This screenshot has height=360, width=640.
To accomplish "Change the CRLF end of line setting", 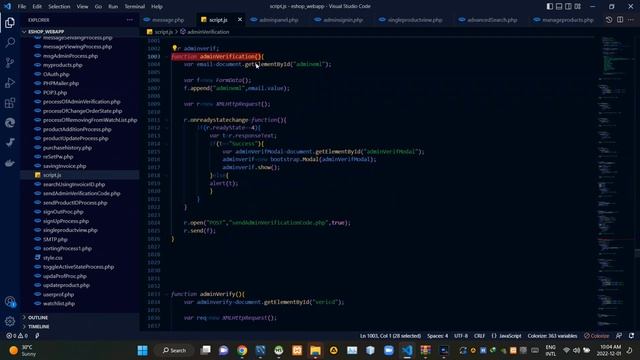I will click(x=479, y=336).
